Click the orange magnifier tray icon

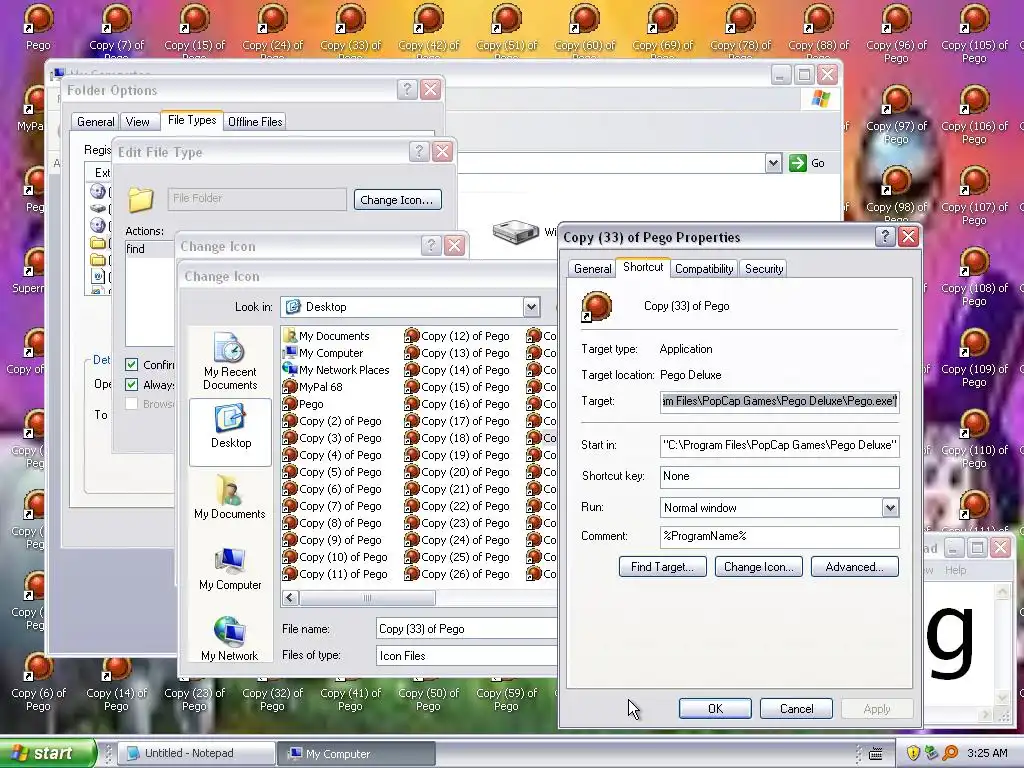pos(950,753)
